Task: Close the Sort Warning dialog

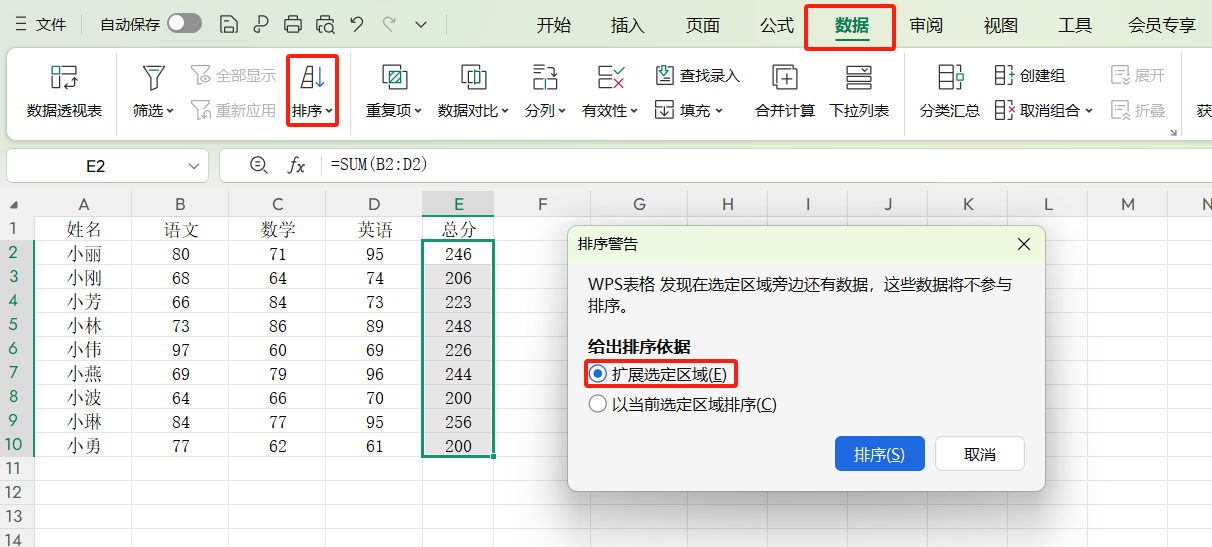Action: (1024, 244)
